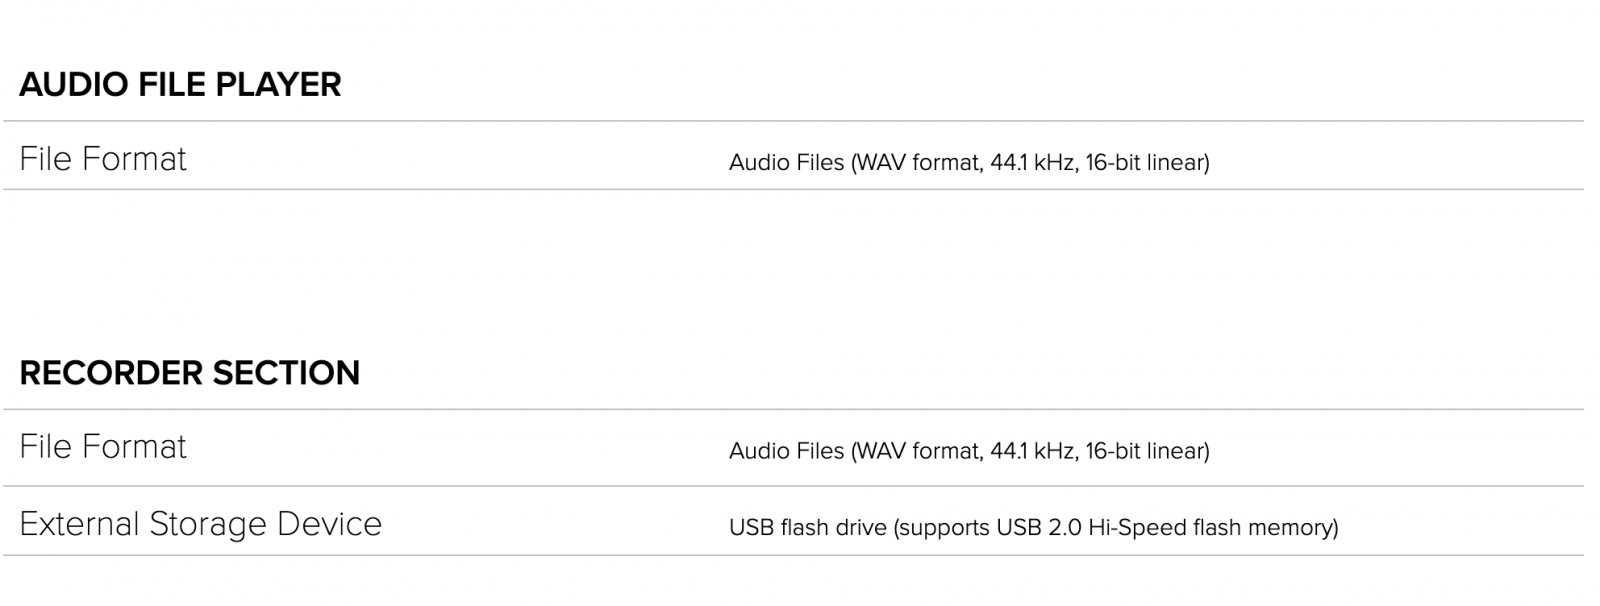Click "(WAV format" in Audio File Player row
1600x606 pixels.
(x=915, y=162)
